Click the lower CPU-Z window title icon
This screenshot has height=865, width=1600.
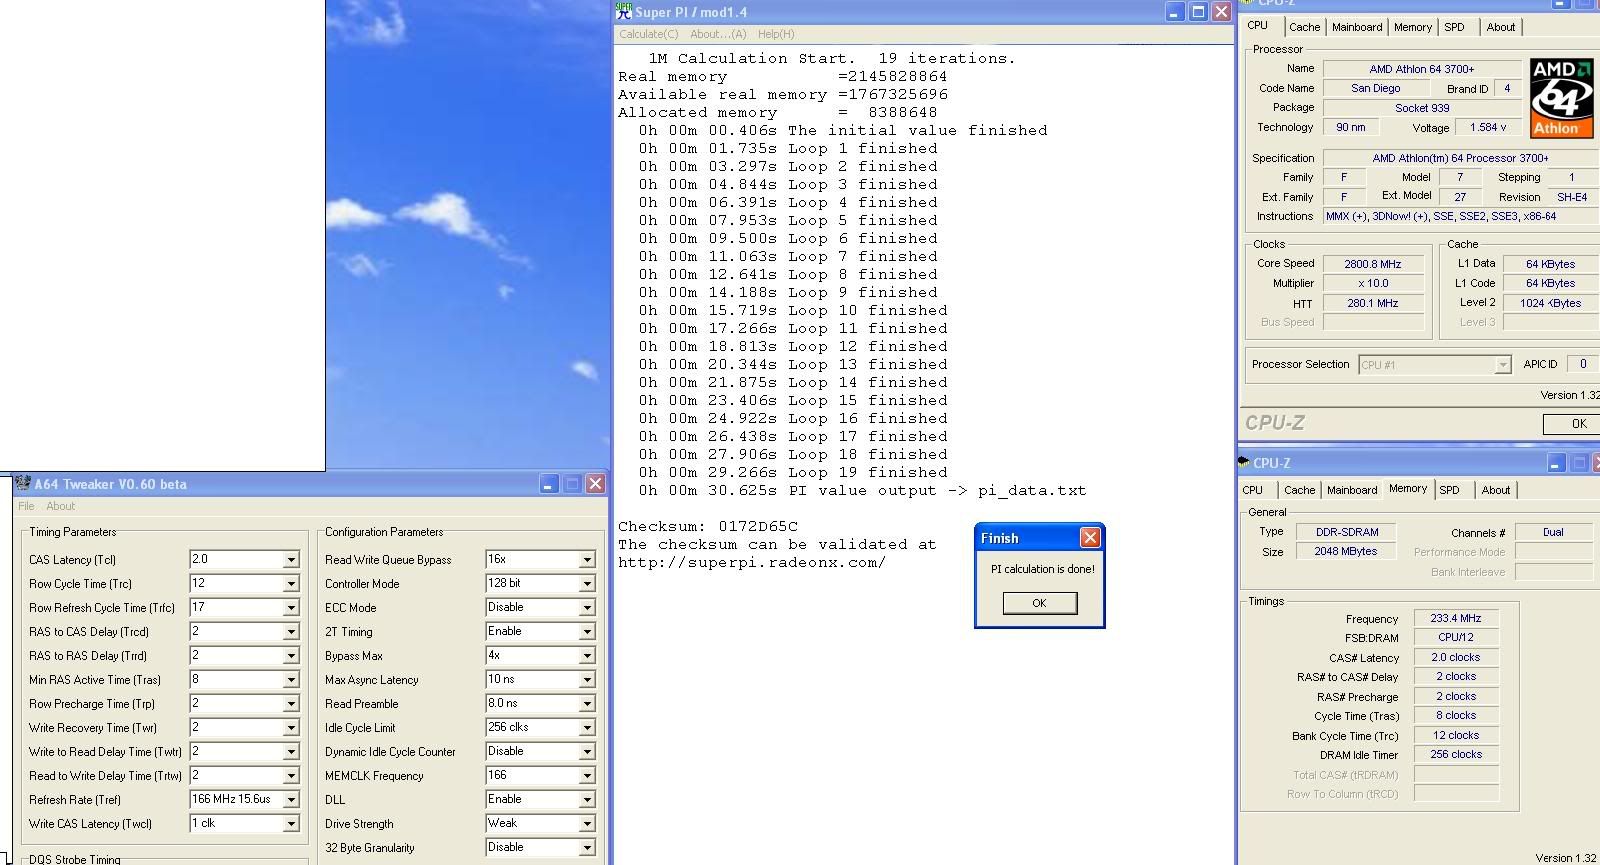1244,463
